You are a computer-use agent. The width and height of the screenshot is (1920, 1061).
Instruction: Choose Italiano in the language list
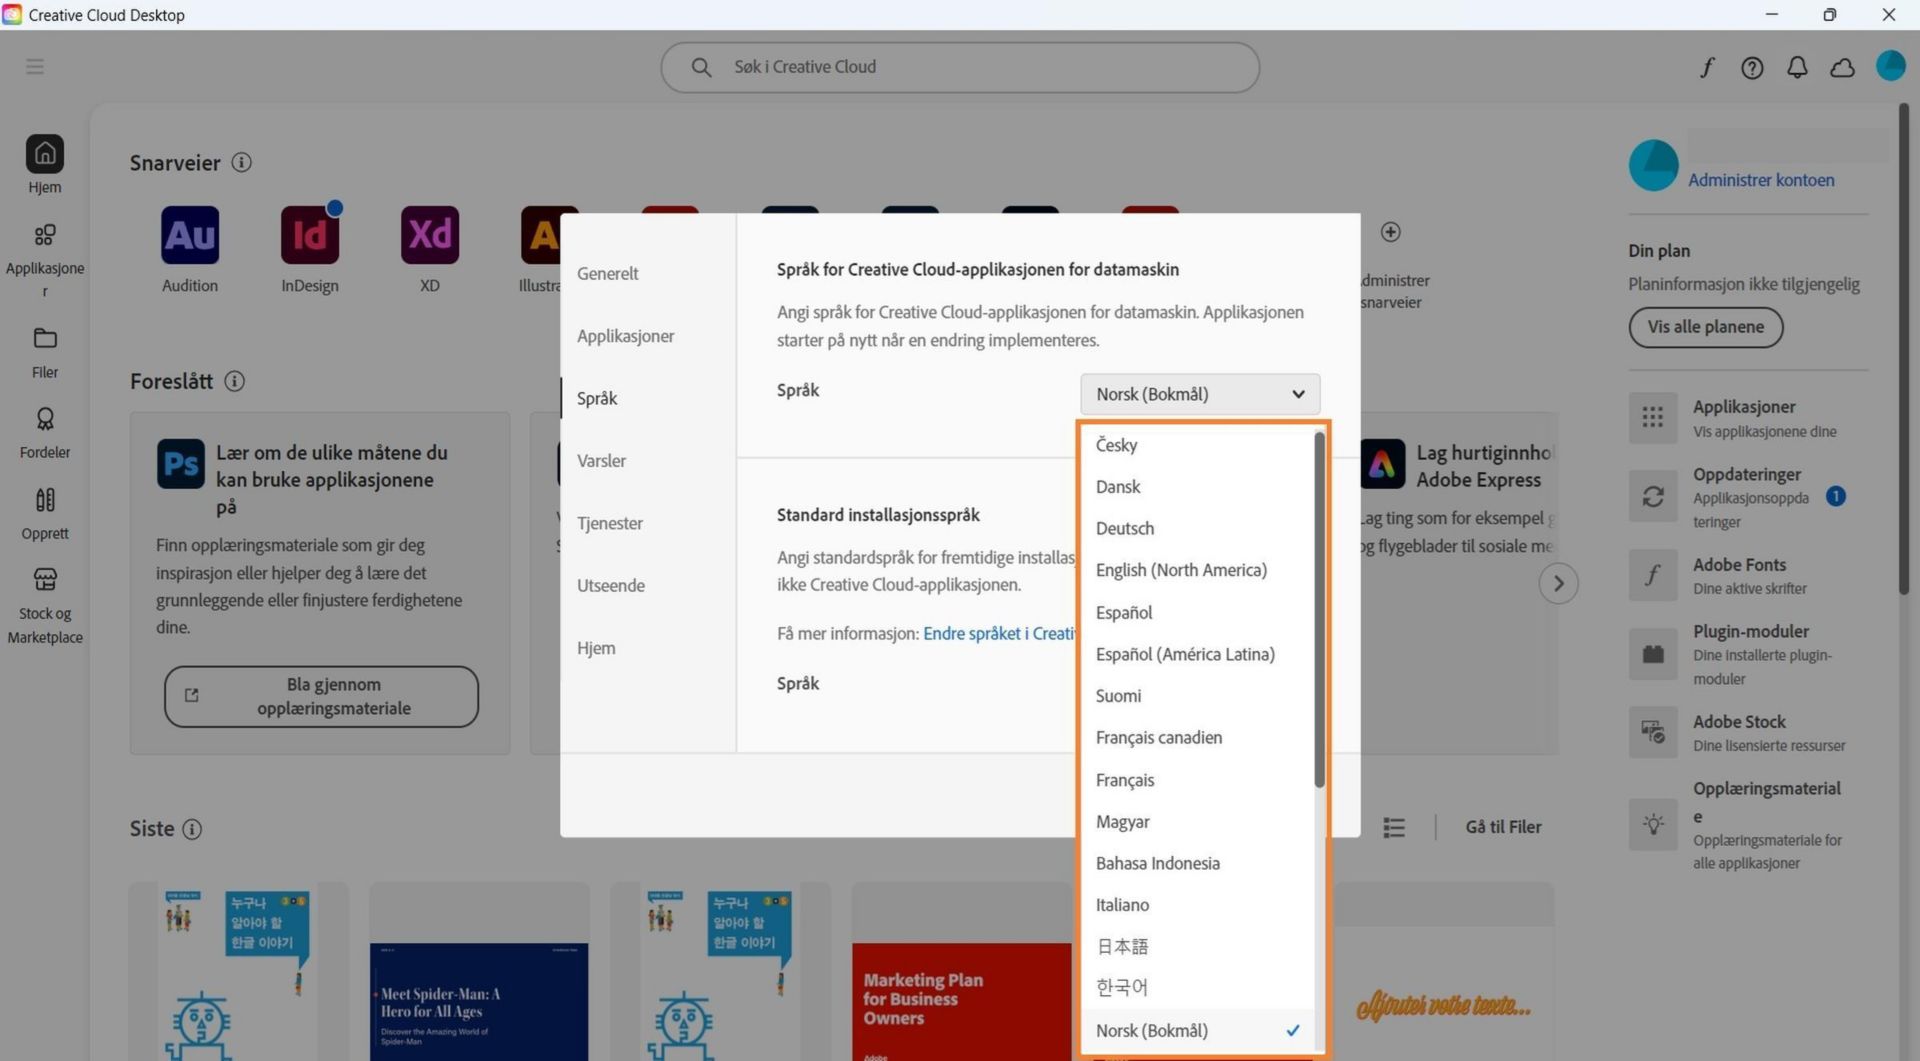point(1198,905)
